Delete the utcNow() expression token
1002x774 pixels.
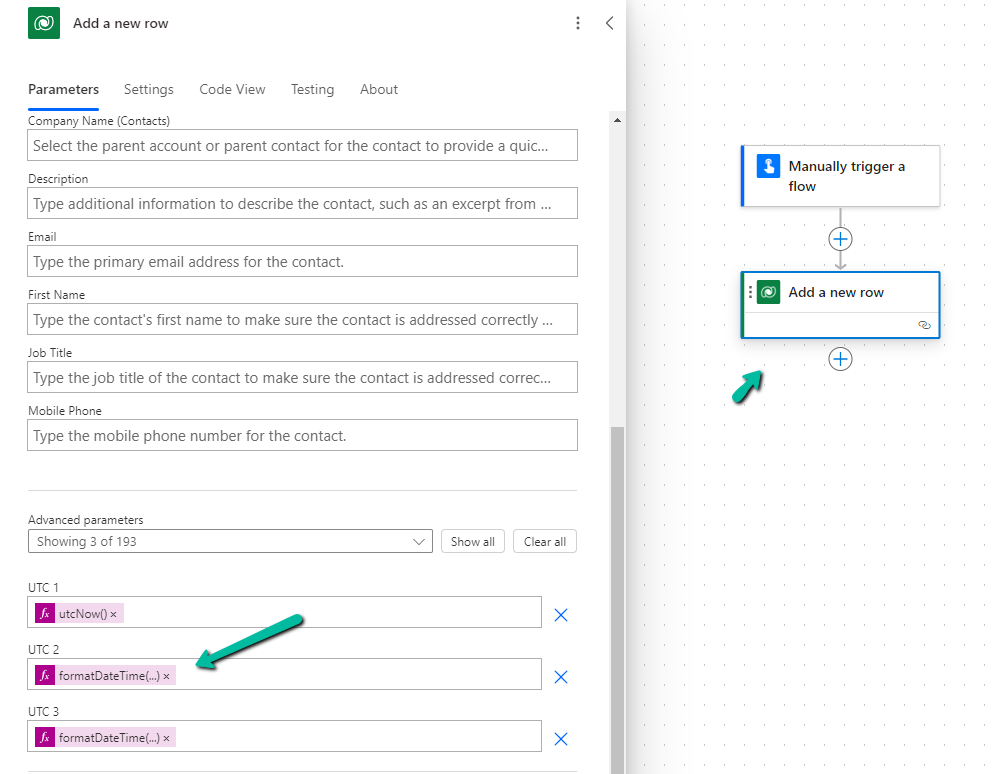coord(114,614)
